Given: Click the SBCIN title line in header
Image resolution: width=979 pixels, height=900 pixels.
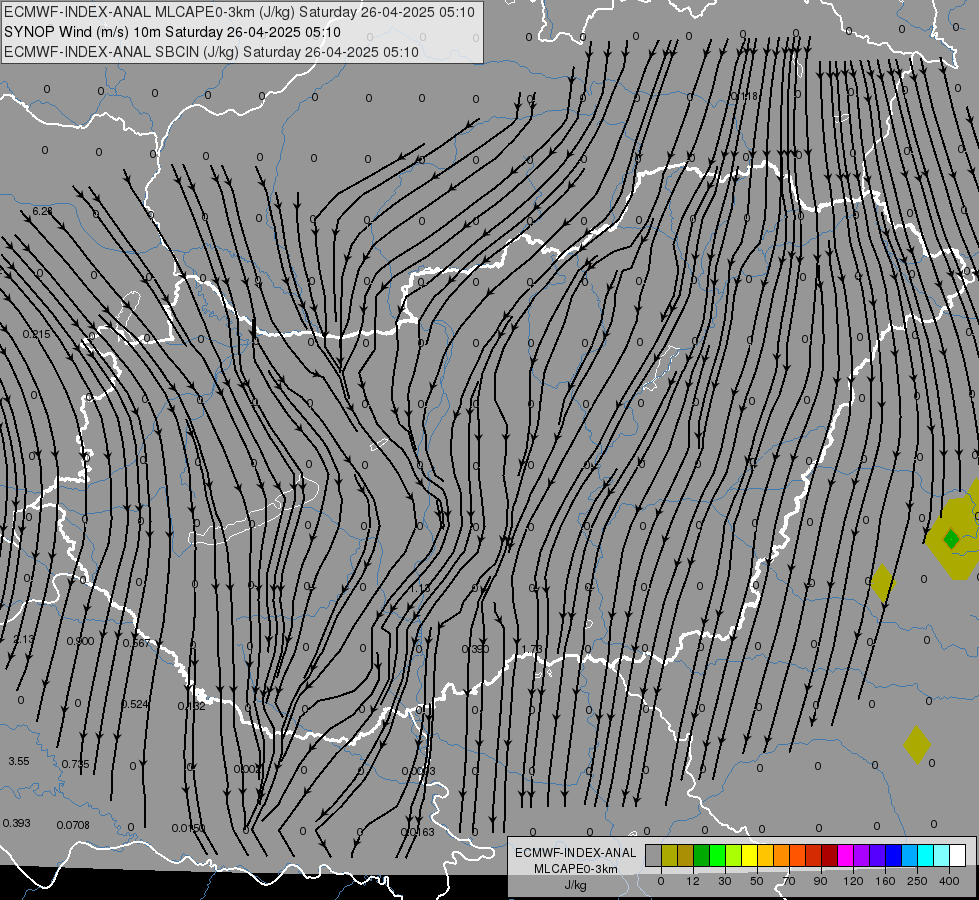Looking at the screenshot, I should (211, 52).
